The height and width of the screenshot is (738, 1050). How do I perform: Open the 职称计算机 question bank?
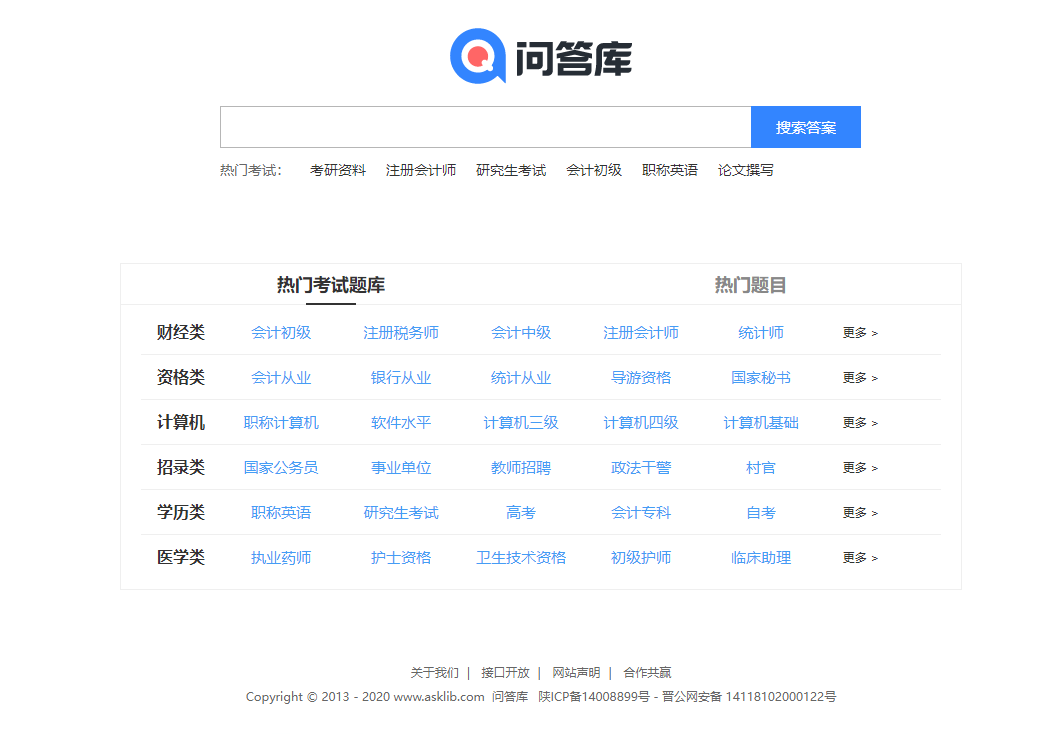point(281,423)
